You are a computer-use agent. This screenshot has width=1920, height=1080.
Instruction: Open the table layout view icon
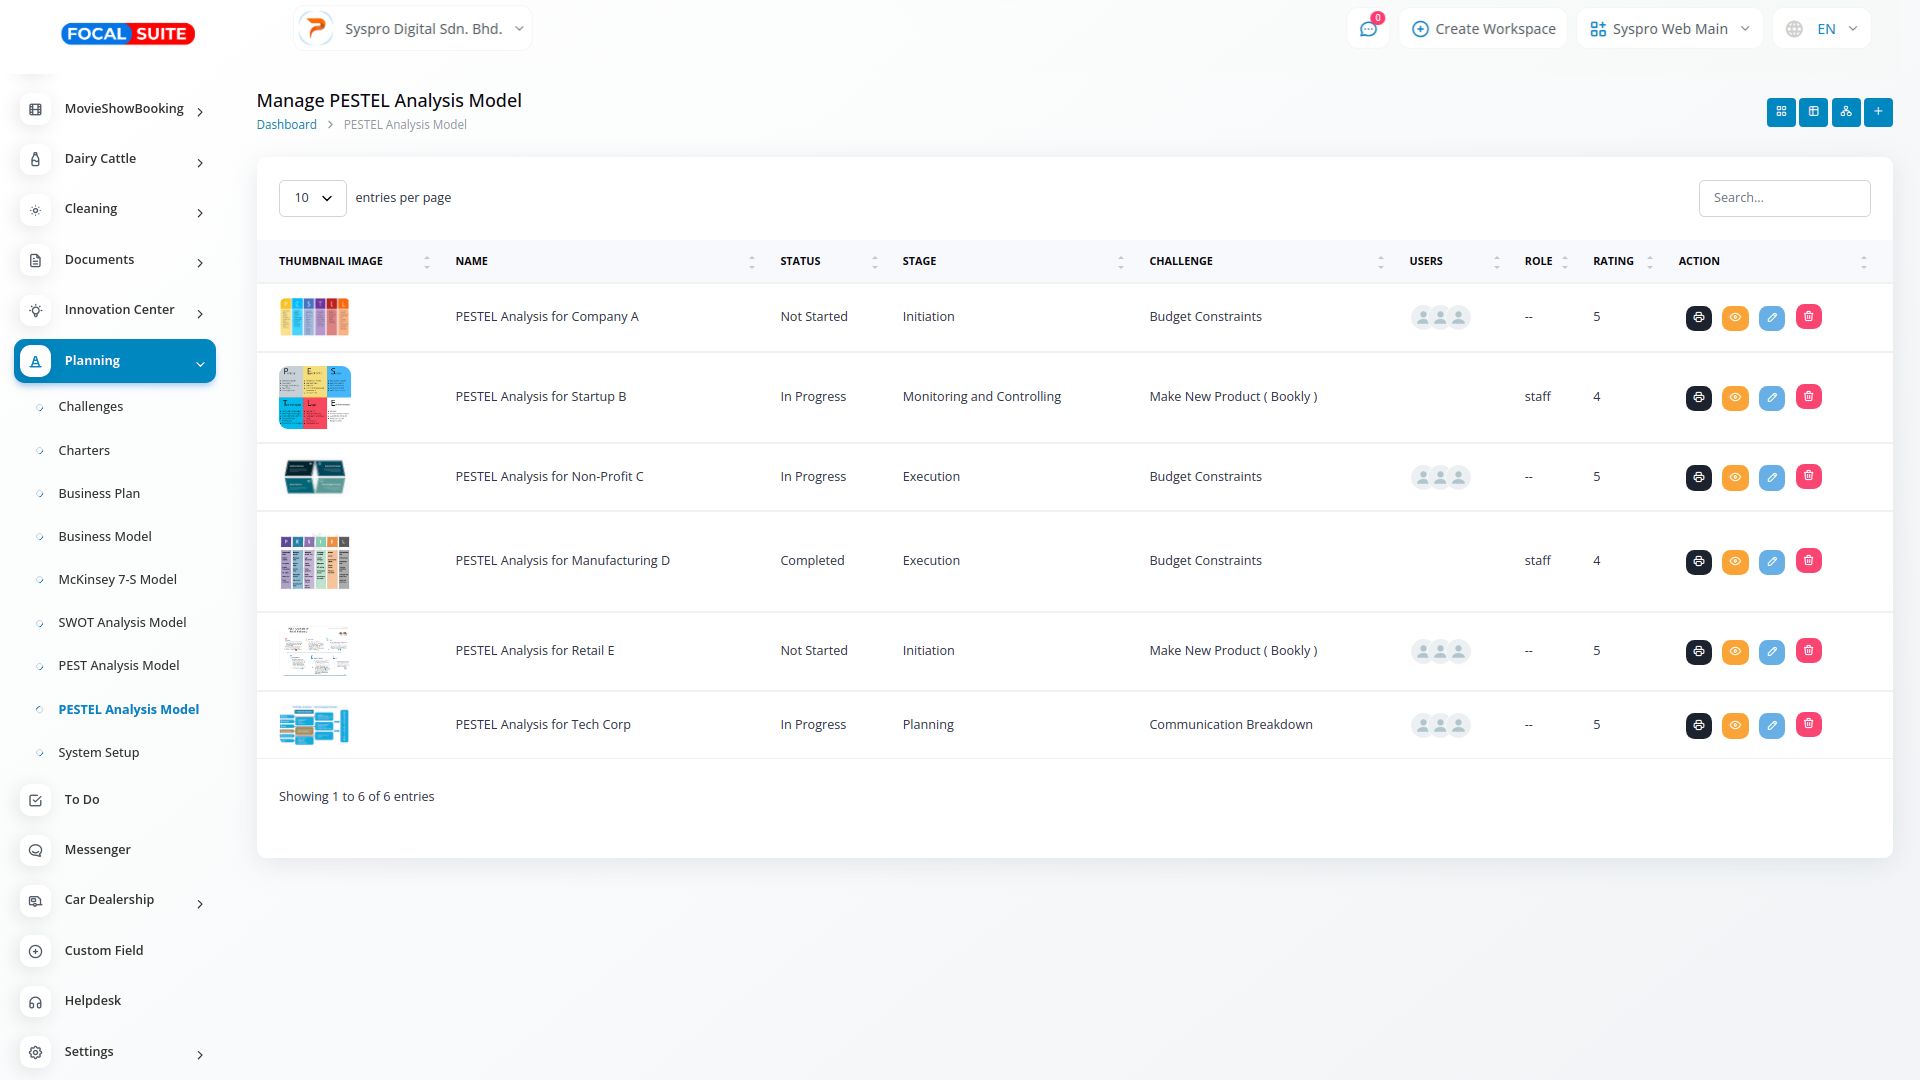pyautogui.click(x=1813, y=112)
